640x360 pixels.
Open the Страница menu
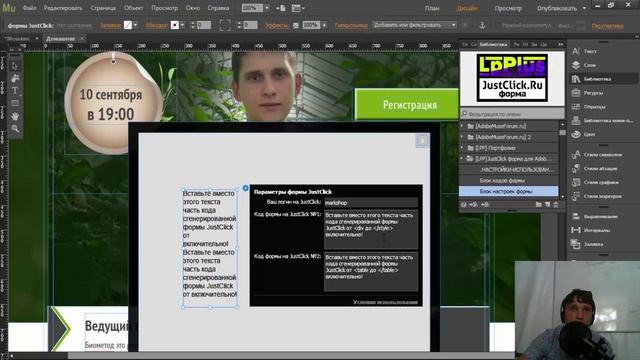102,8
